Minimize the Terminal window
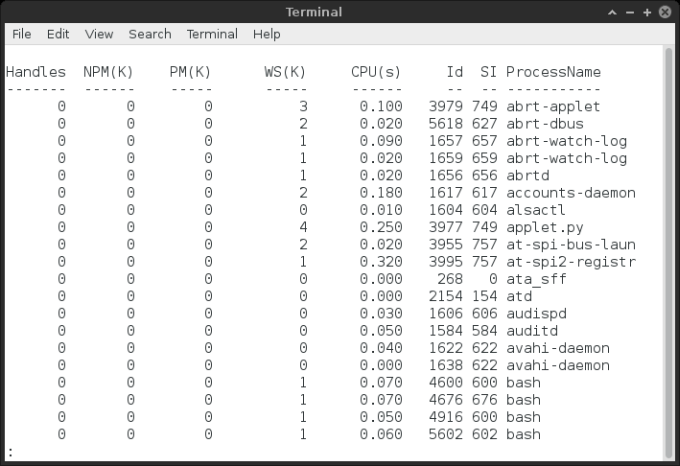This screenshot has width=680, height=466. pos(630,12)
